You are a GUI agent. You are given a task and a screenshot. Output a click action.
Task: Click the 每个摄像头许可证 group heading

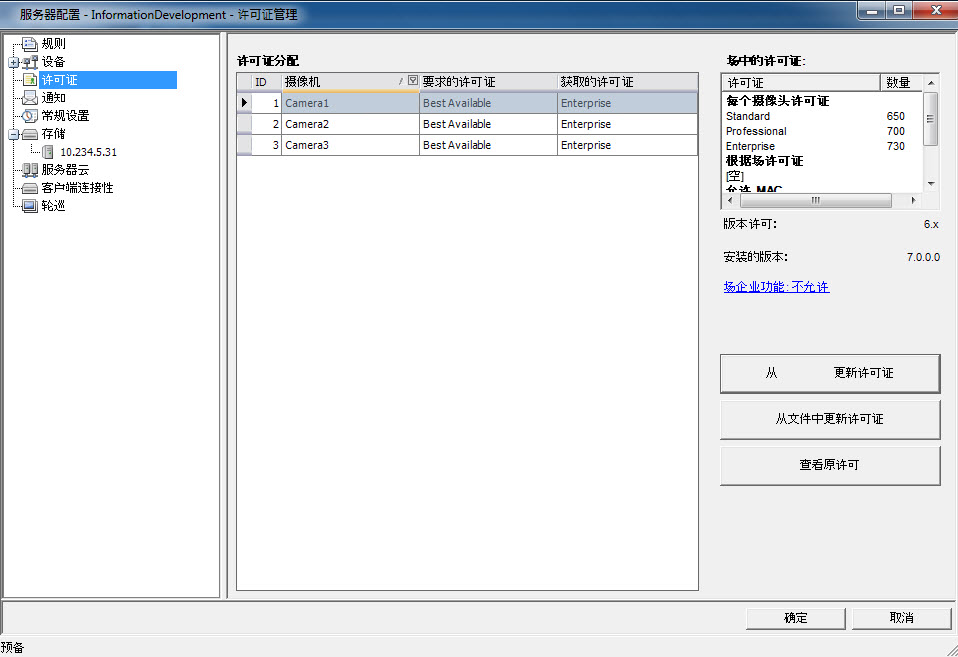pos(777,101)
